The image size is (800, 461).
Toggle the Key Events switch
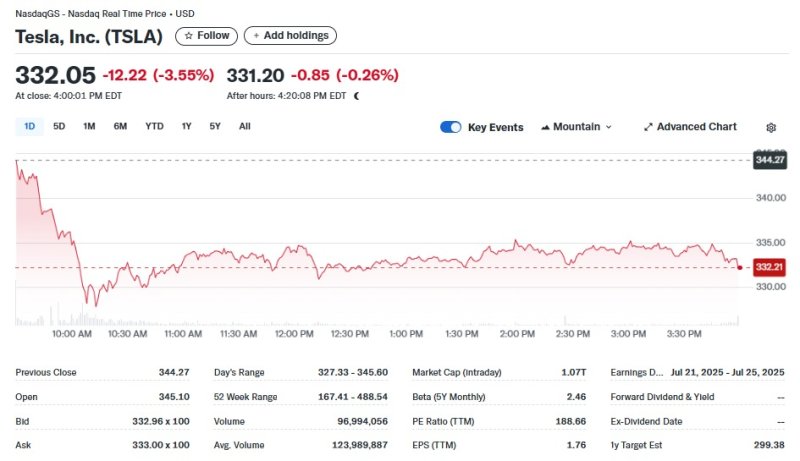[x=451, y=127]
